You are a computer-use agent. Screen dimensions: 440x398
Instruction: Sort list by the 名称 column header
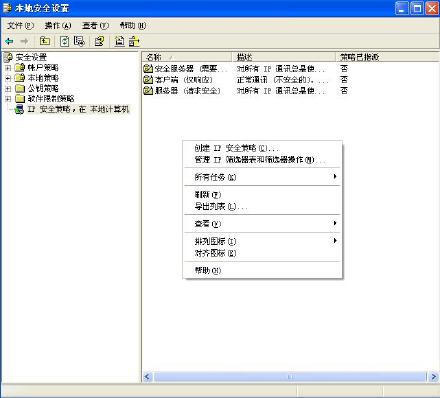187,57
